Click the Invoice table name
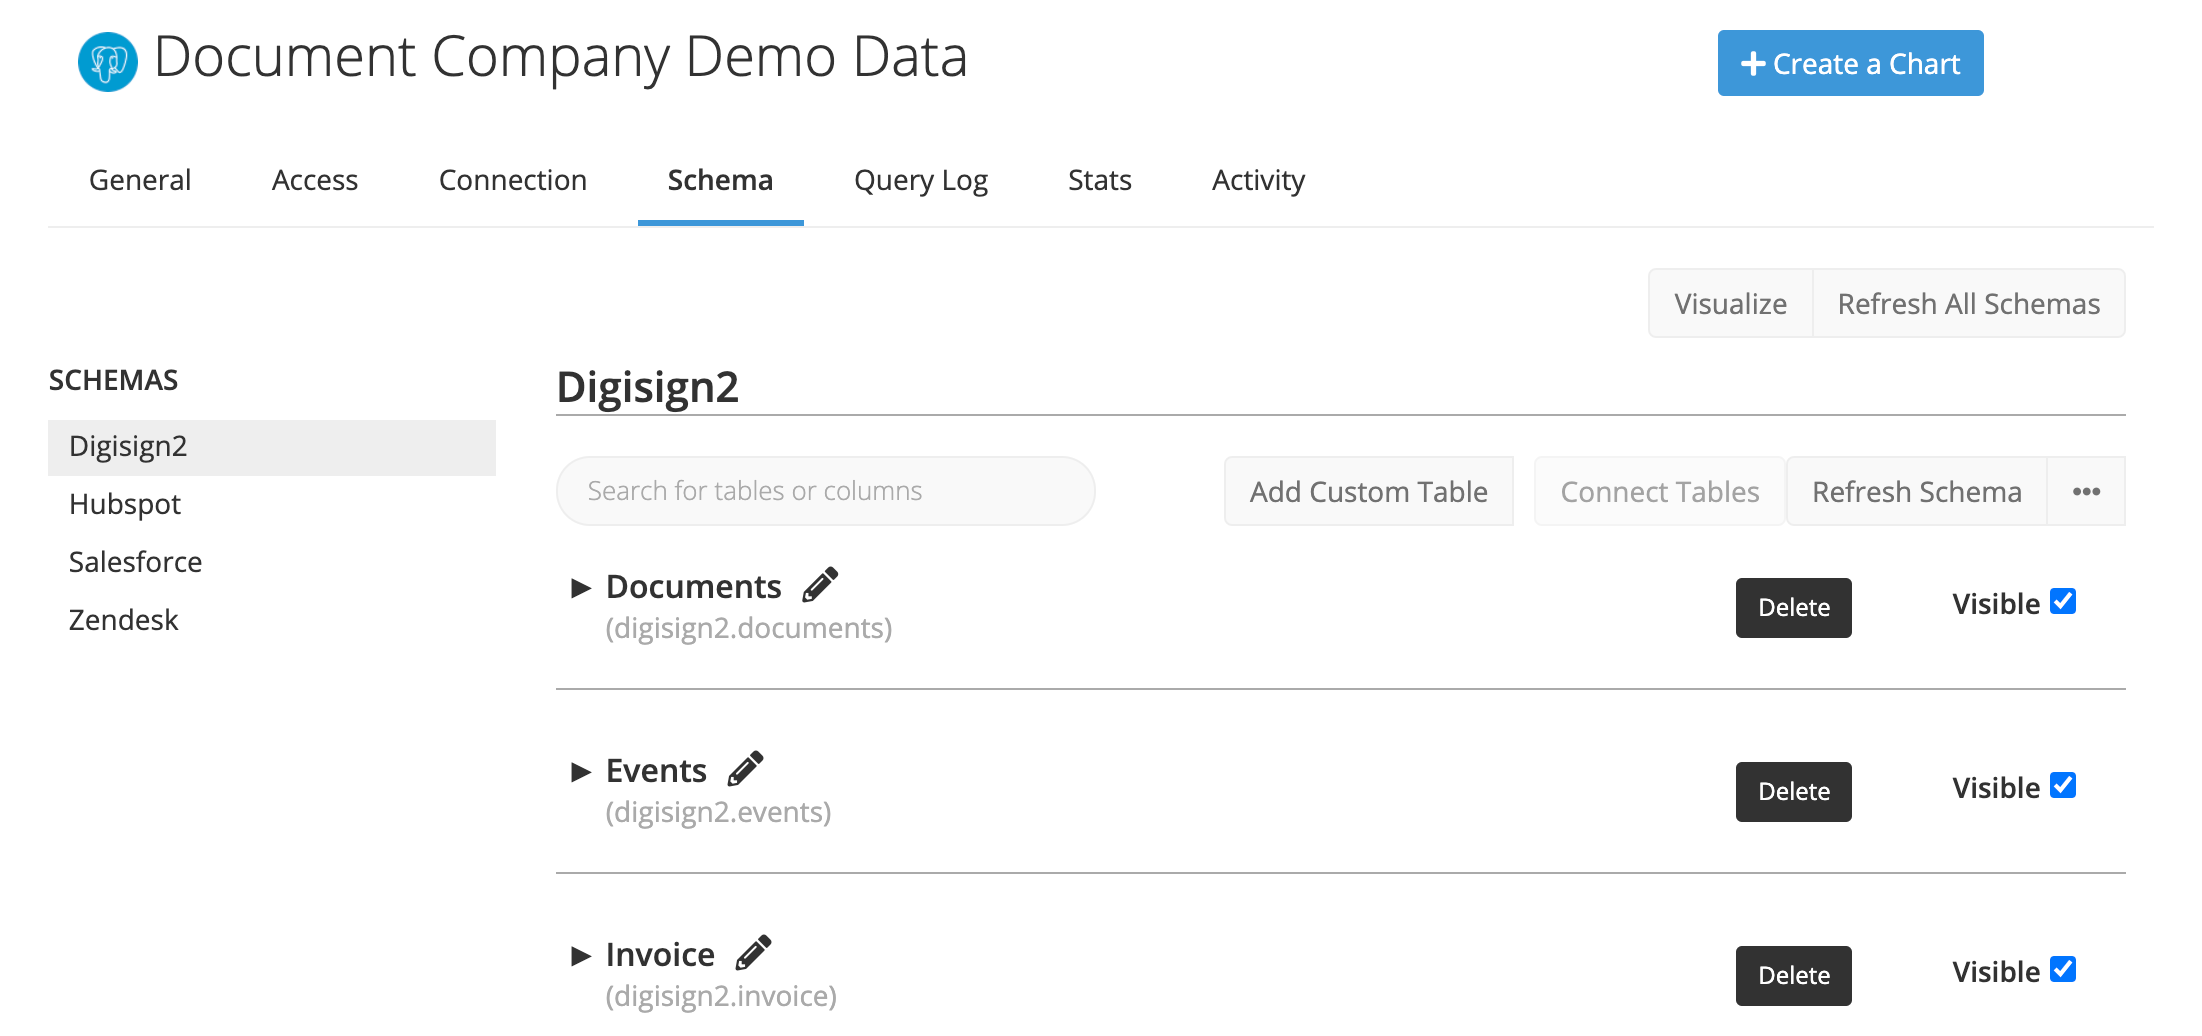Image resolution: width=2202 pixels, height=1036 pixels. (660, 954)
